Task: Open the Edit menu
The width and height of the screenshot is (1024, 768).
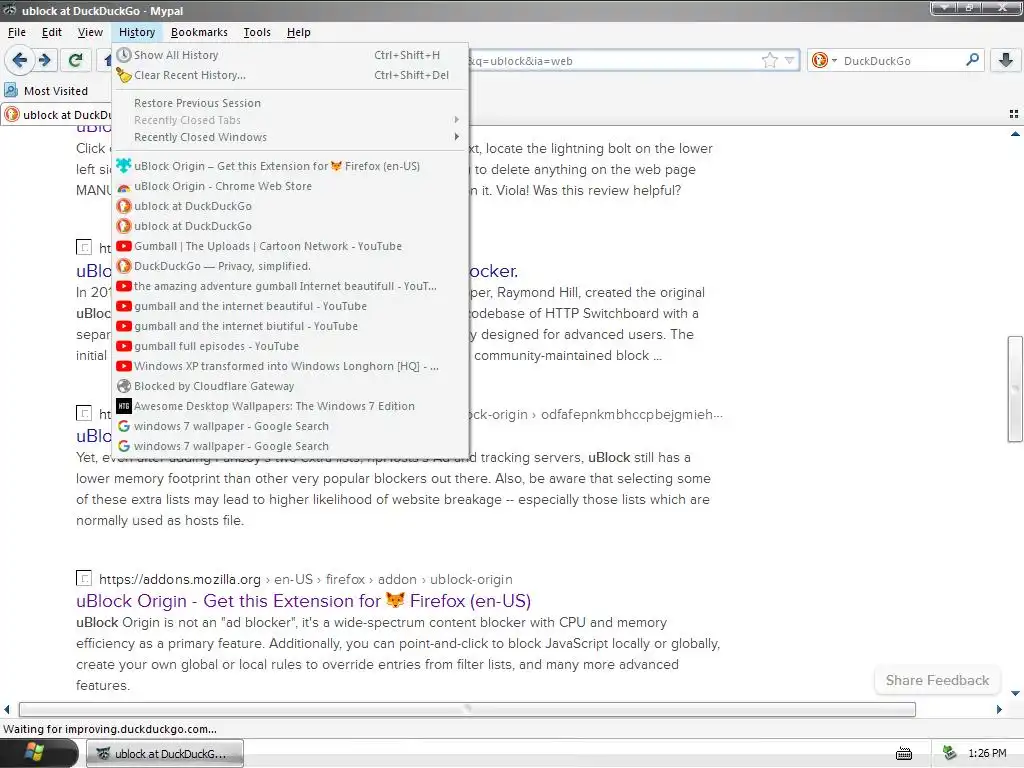Action: (x=52, y=32)
